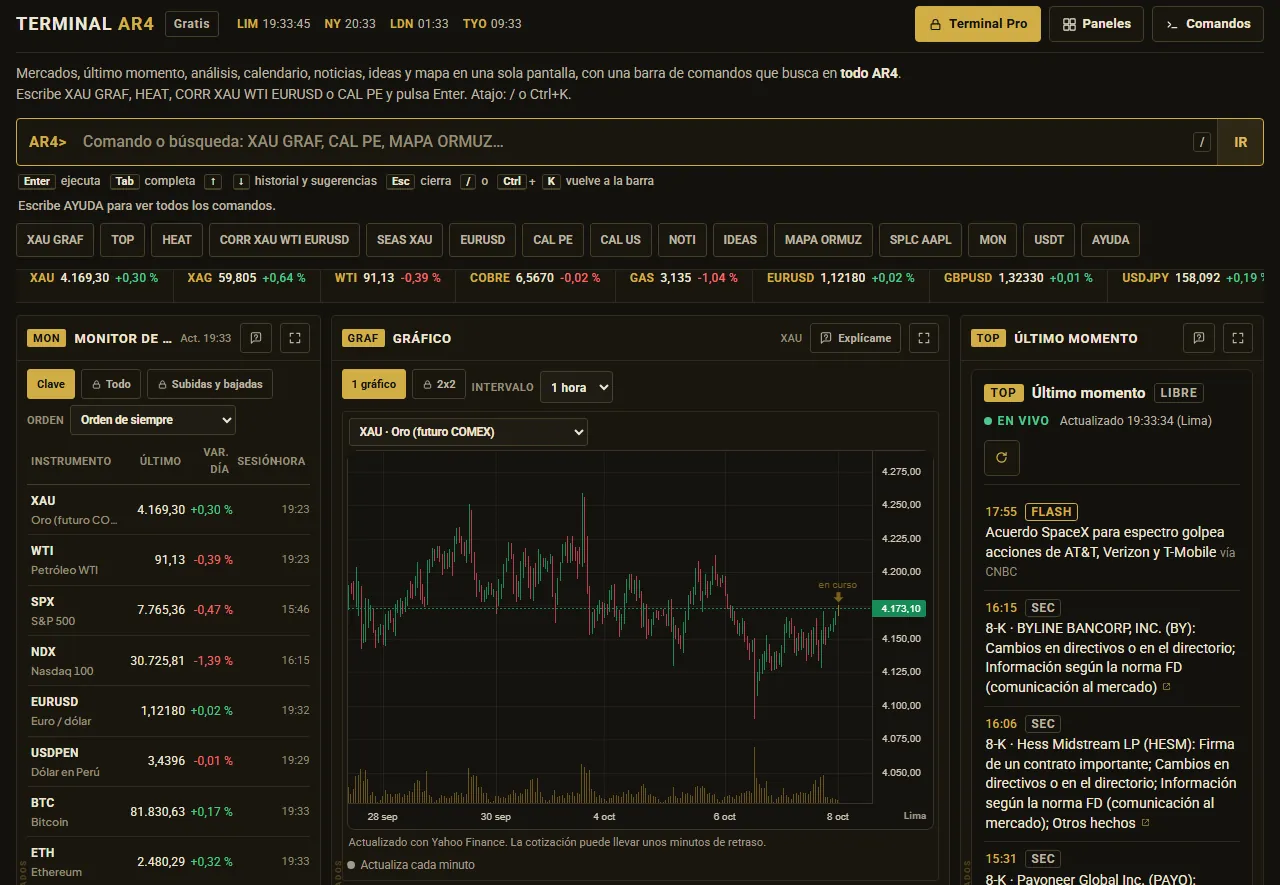Expand the Monitor panel to fullscreen

tap(295, 338)
